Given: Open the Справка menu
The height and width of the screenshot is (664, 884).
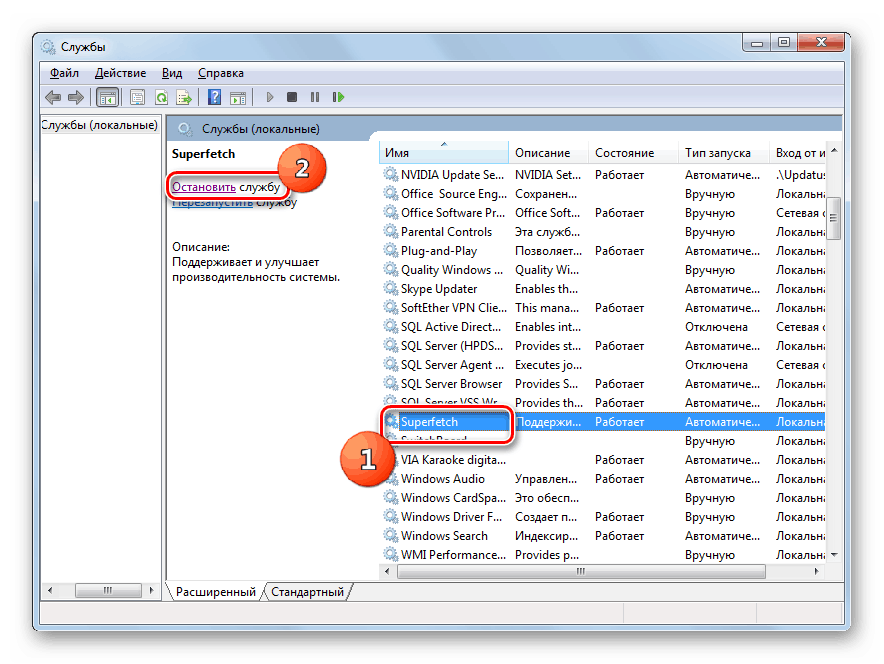Looking at the screenshot, I should coord(220,73).
